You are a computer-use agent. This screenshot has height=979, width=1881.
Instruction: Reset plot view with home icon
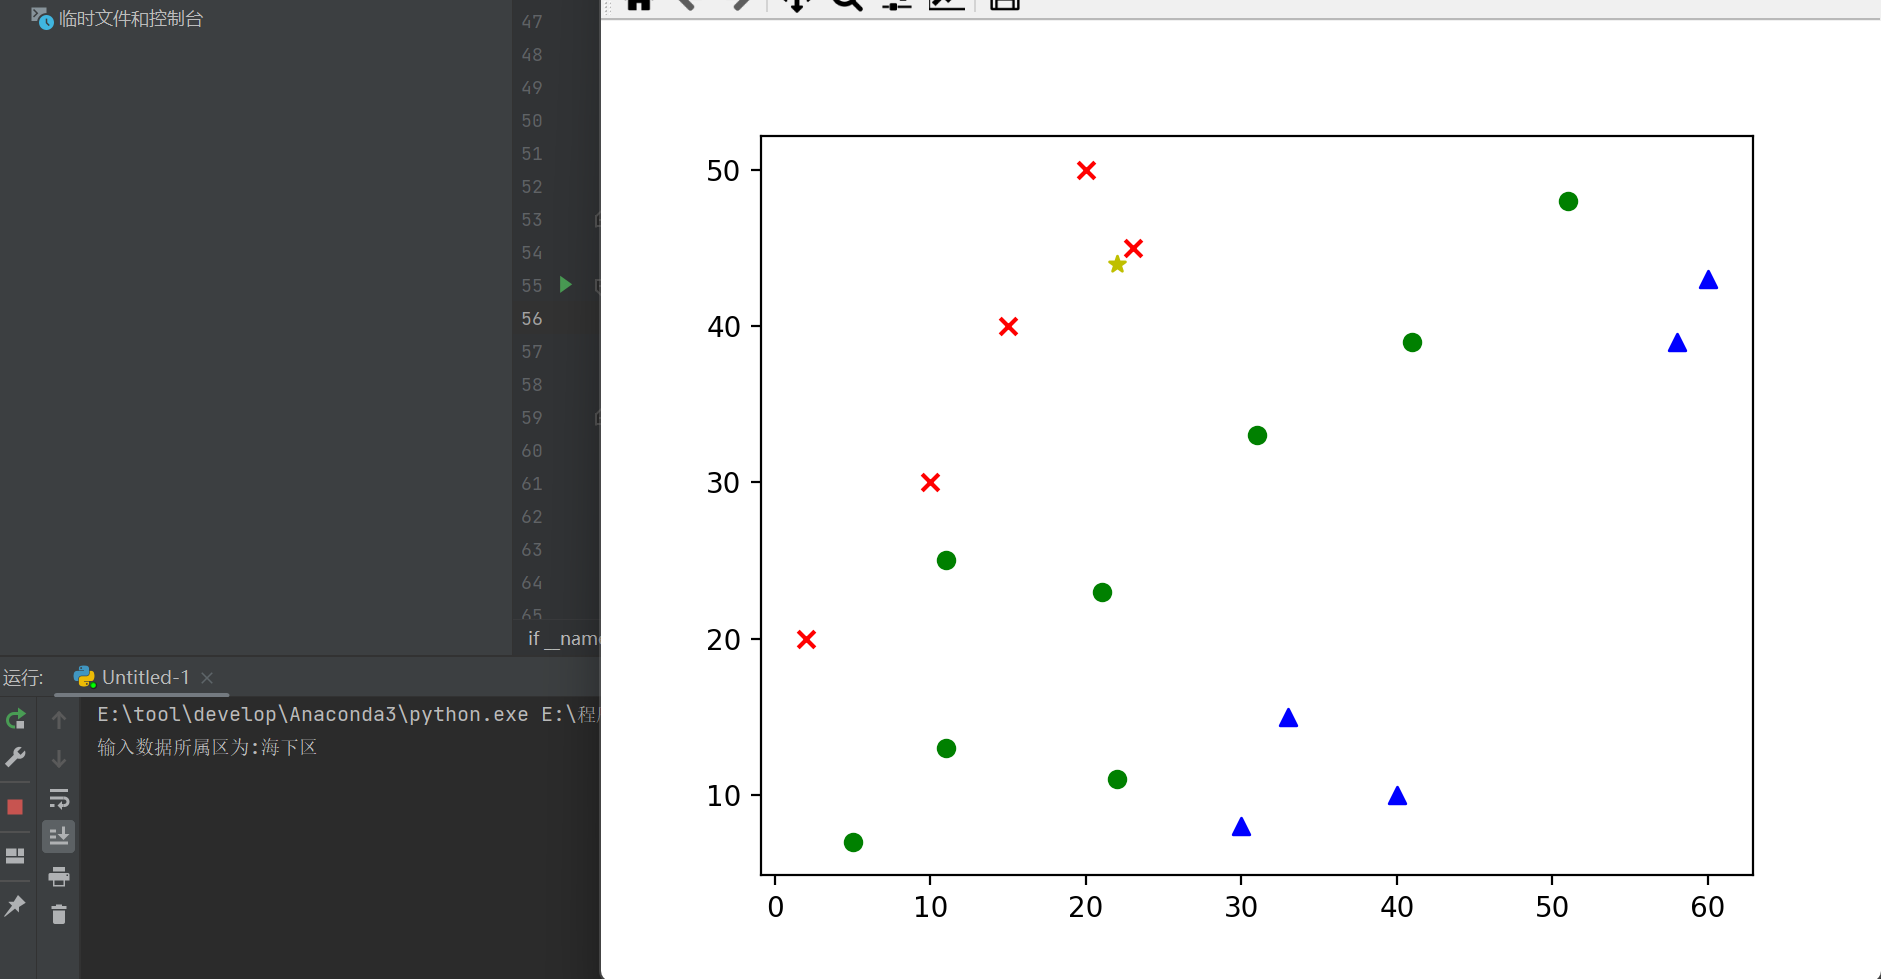point(639,4)
